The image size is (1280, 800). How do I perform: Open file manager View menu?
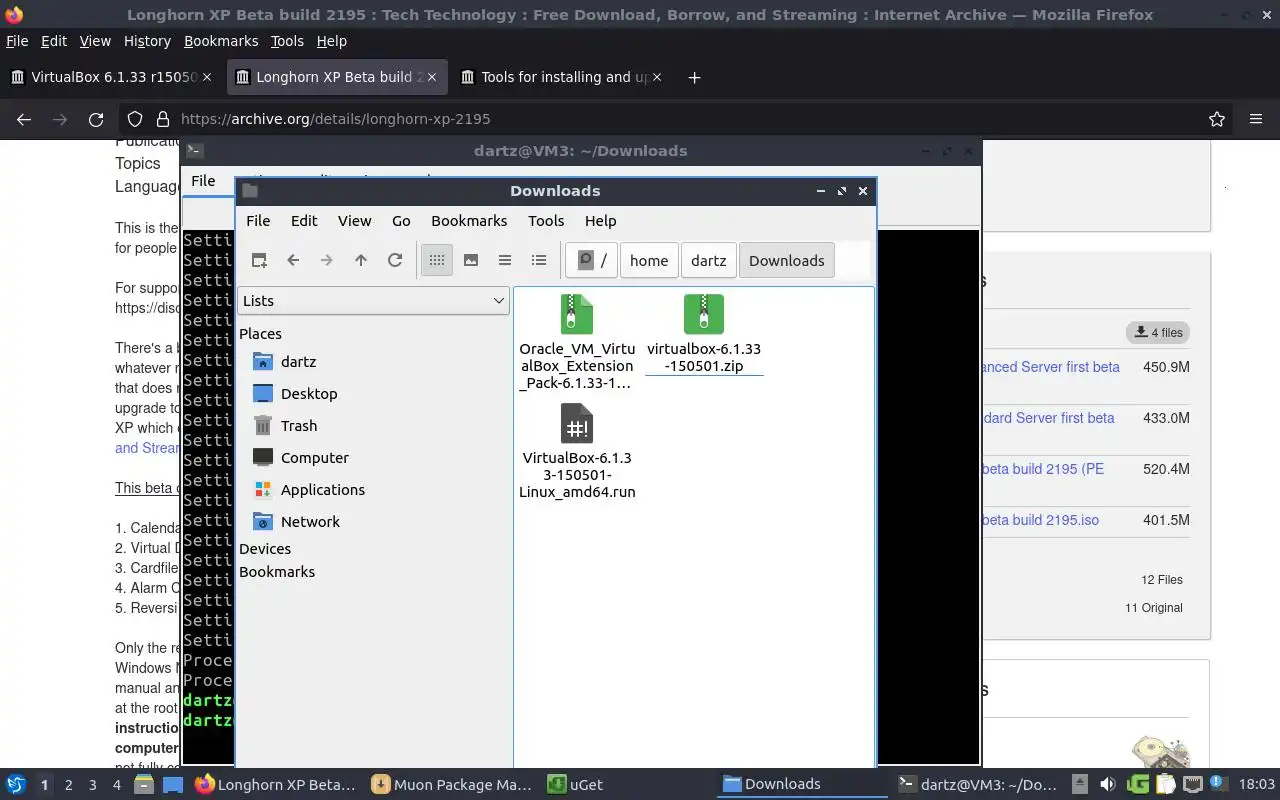click(354, 221)
